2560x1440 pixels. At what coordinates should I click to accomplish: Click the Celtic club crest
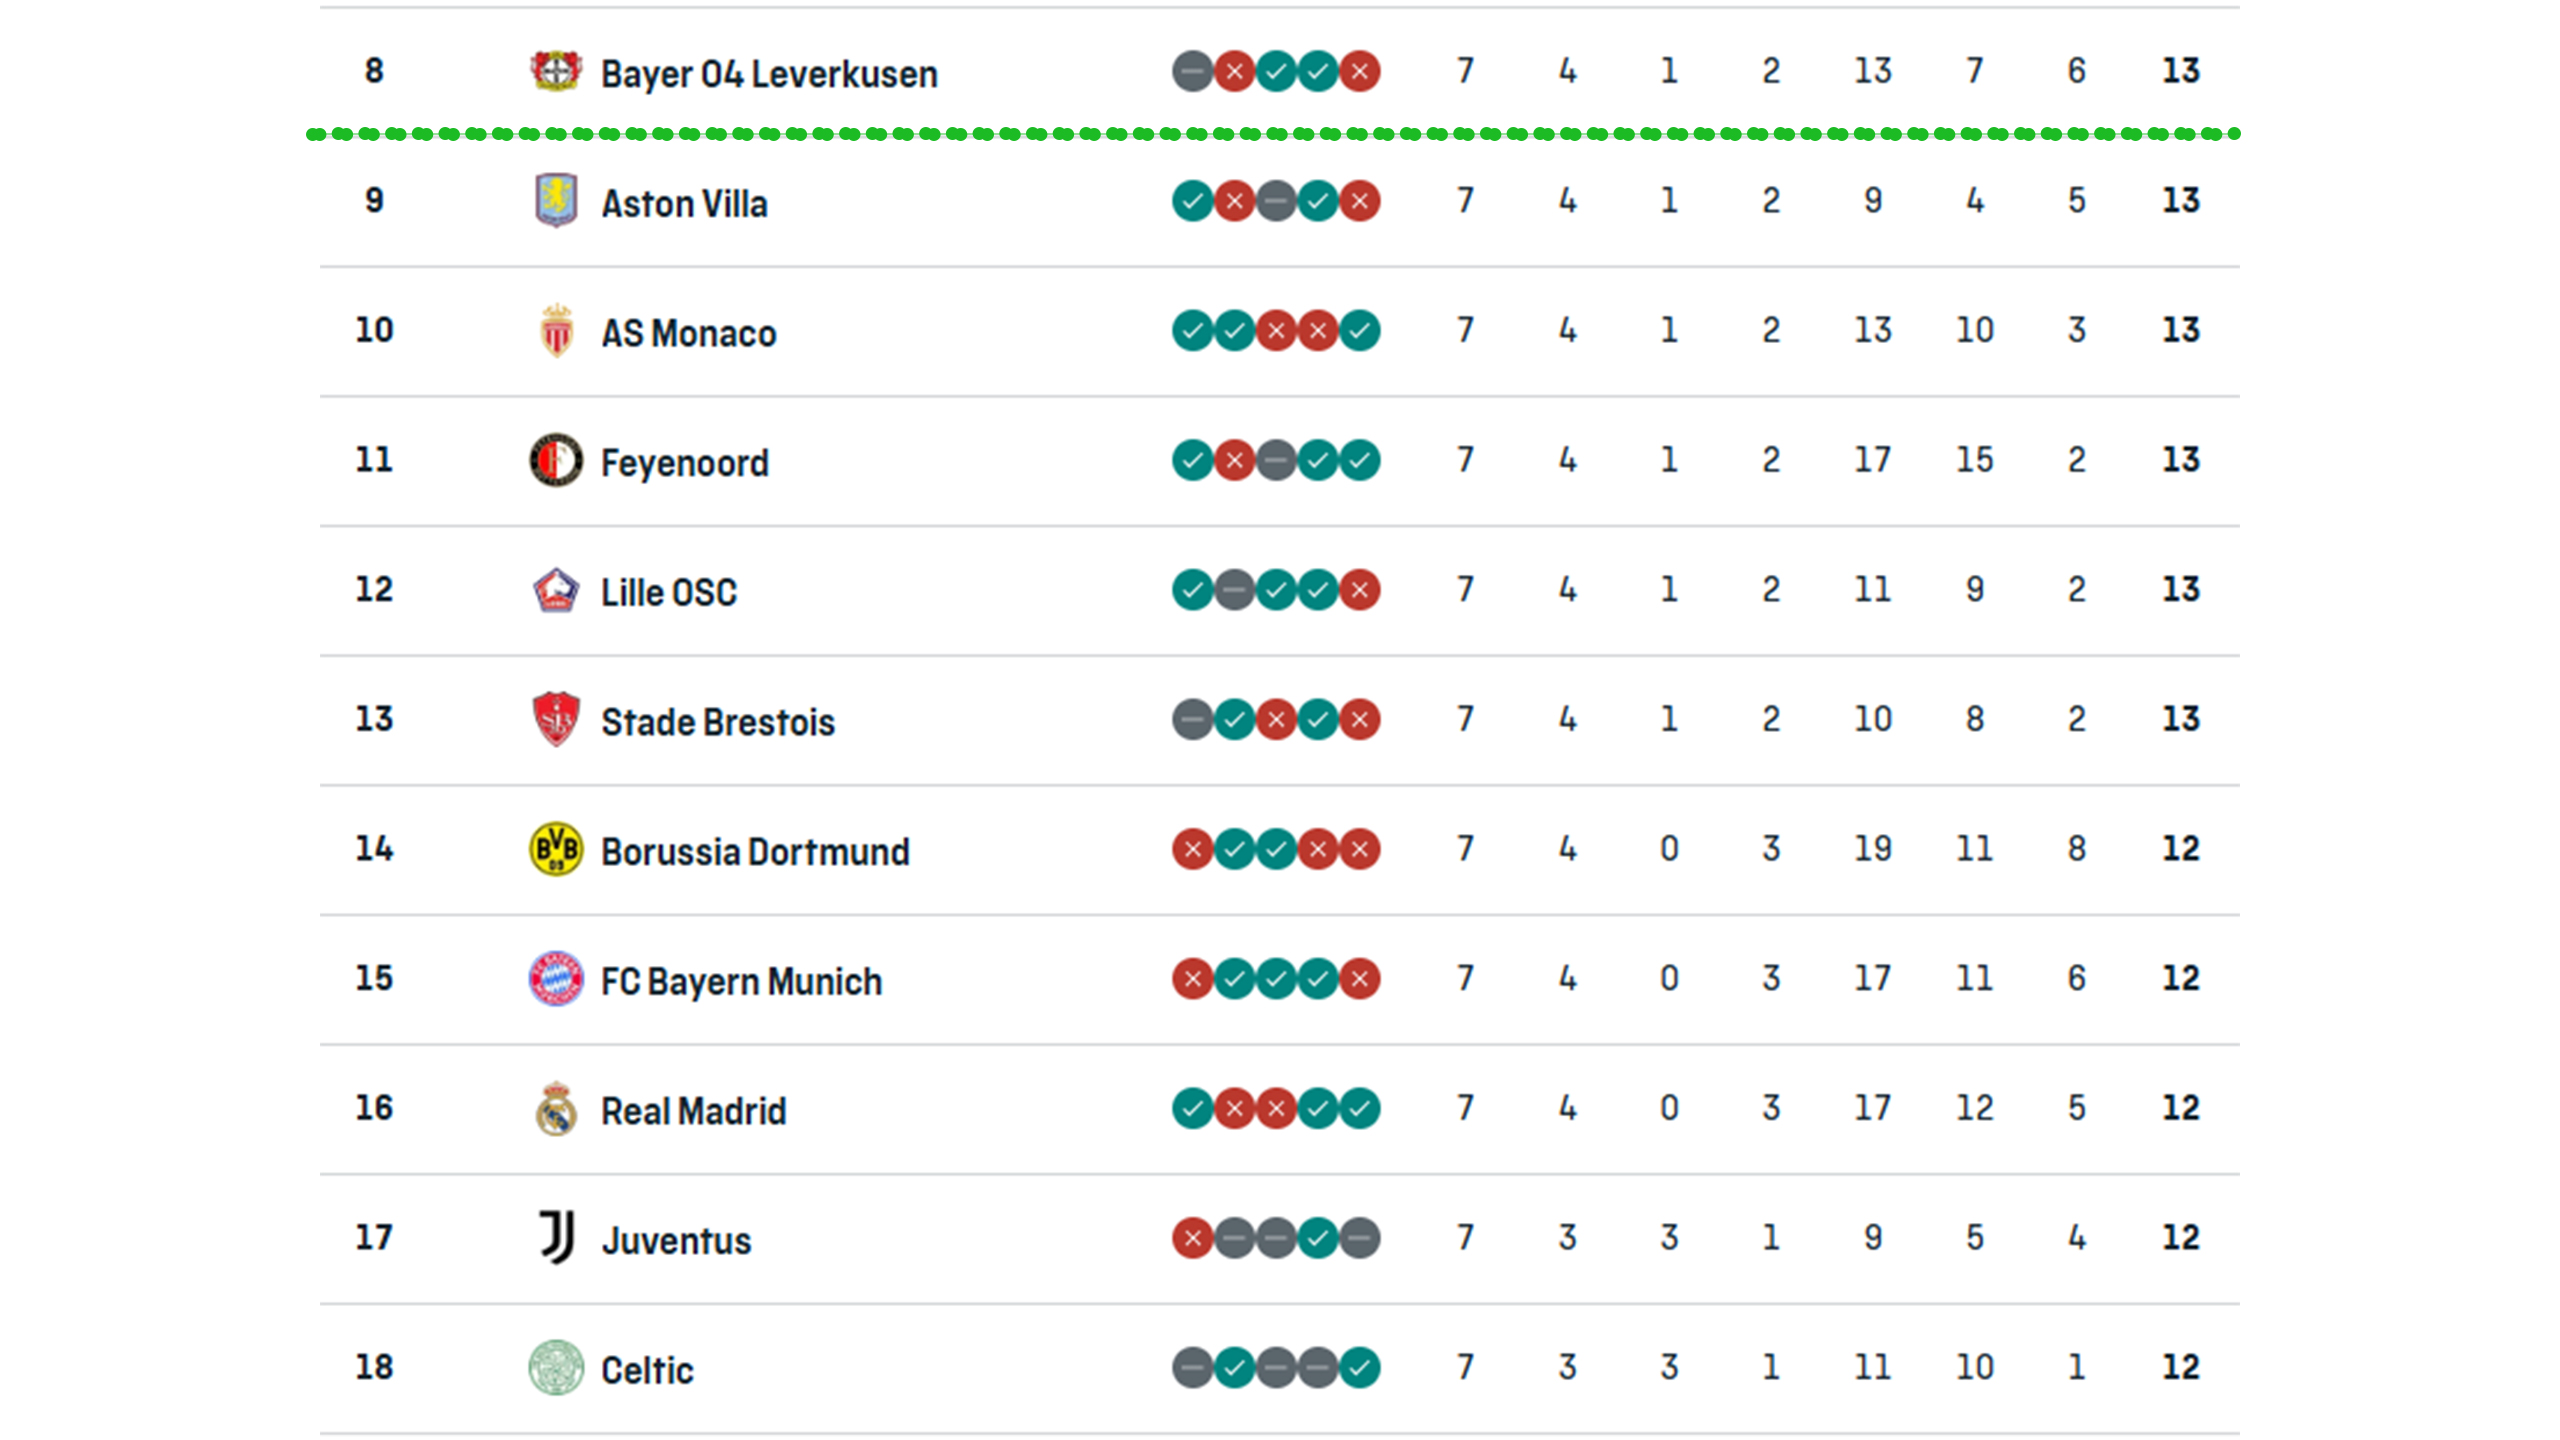click(x=556, y=1367)
